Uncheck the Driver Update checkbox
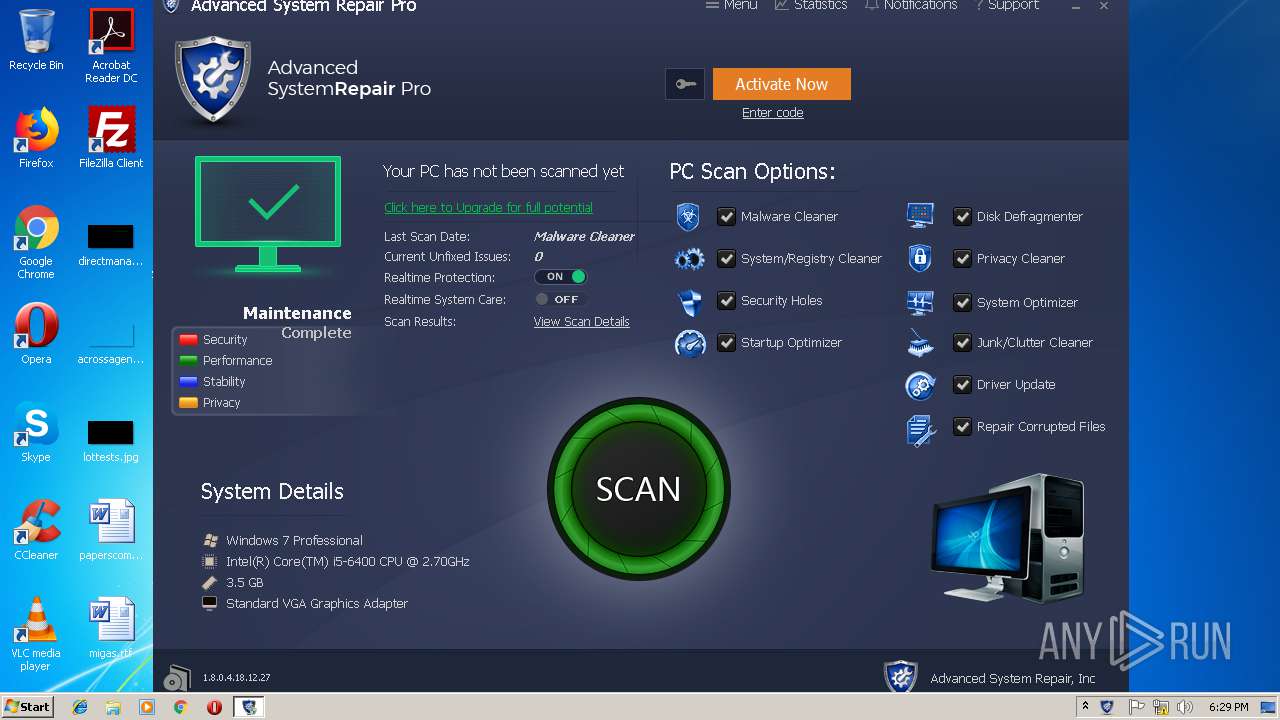 962,384
